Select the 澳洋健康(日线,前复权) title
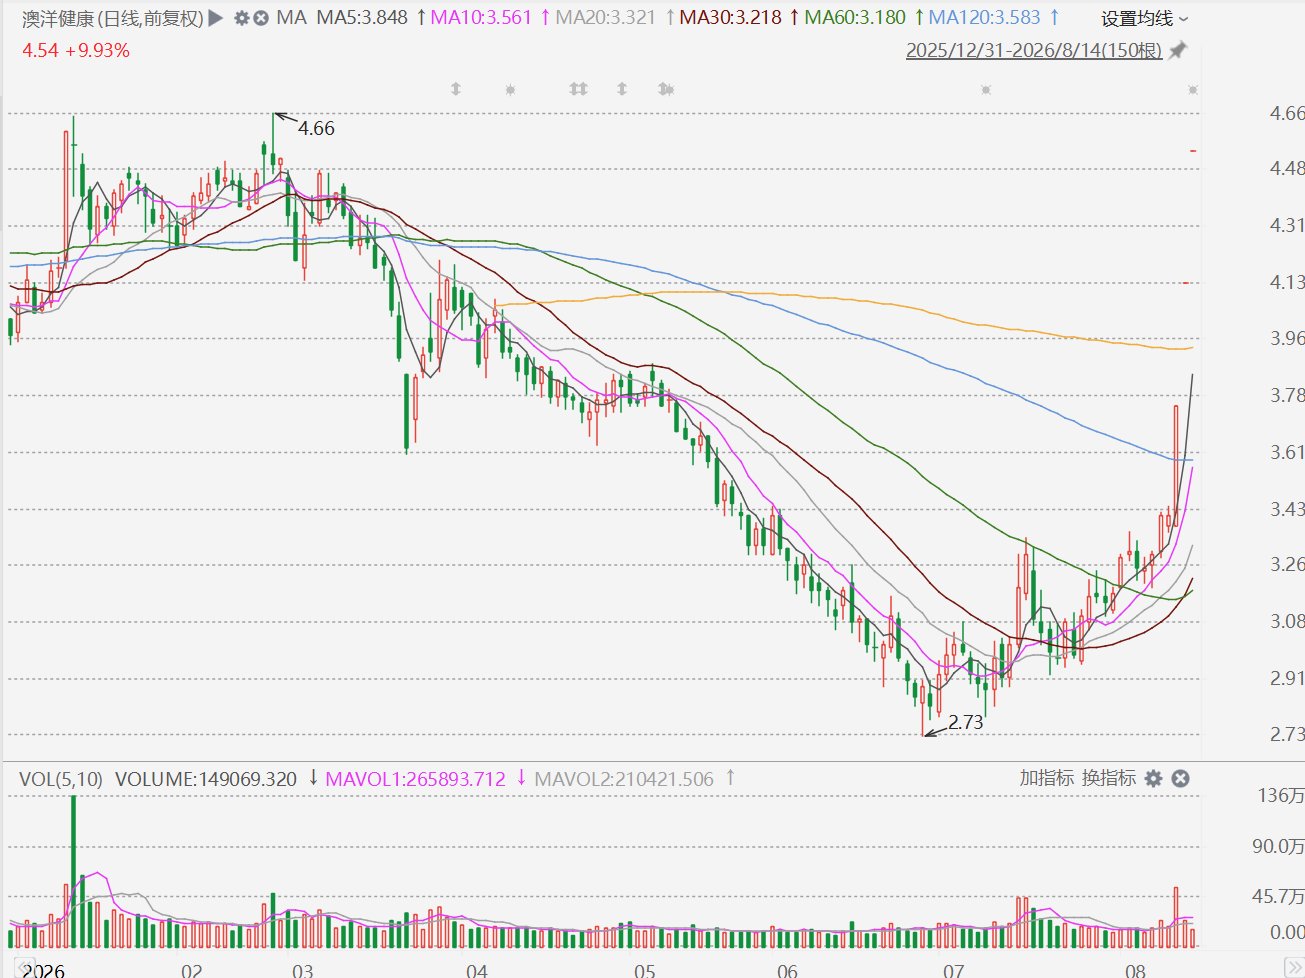The image size is (1305, 978). tap(113, 18)
